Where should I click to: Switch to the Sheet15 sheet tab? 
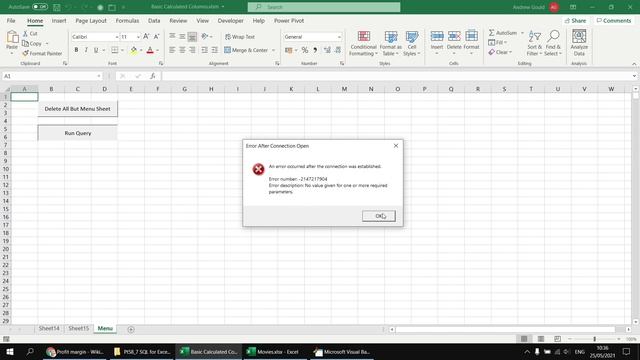[x=78, y=328]
